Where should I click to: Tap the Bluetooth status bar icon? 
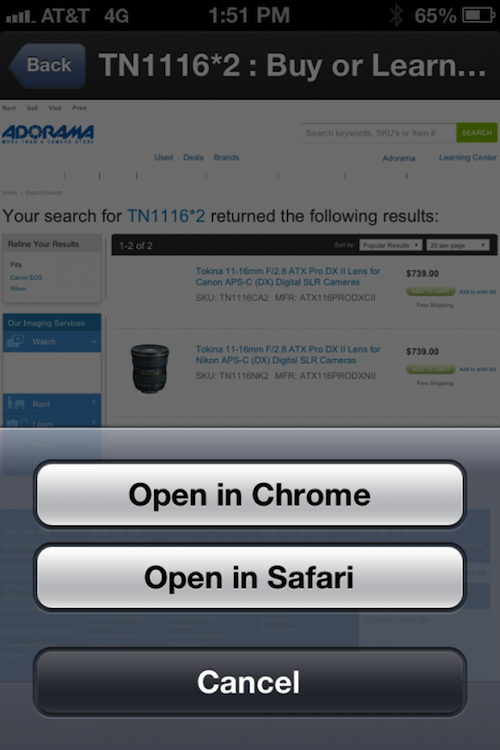click(396, 15)
